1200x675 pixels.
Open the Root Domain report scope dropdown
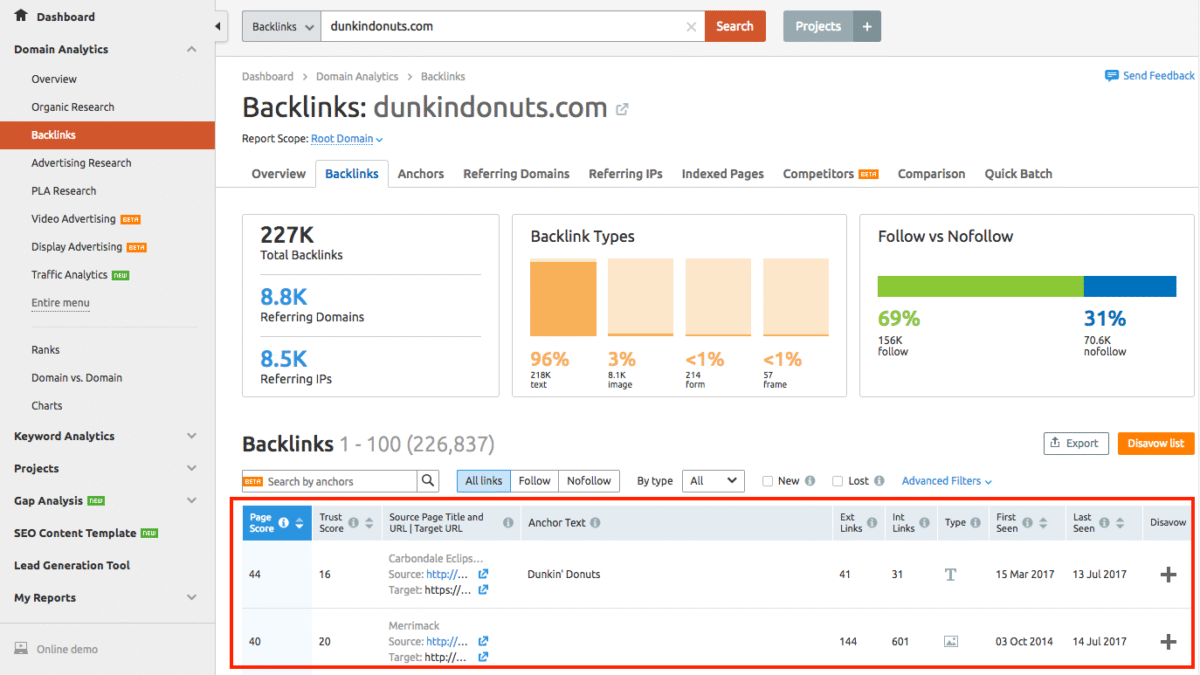pos(347,139)
